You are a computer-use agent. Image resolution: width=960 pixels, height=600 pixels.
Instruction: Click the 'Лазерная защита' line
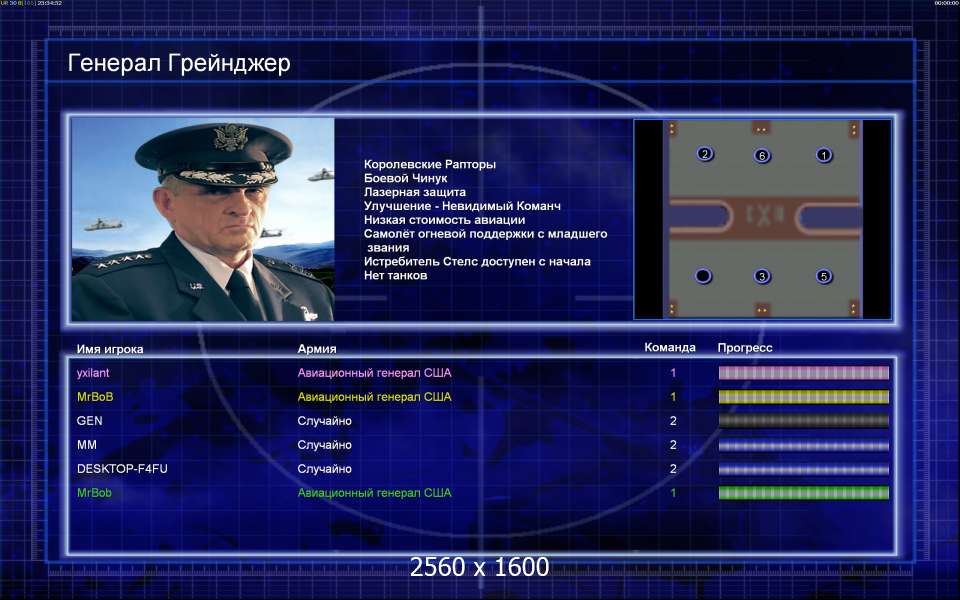pyautogui.click(x=414, y=192)
